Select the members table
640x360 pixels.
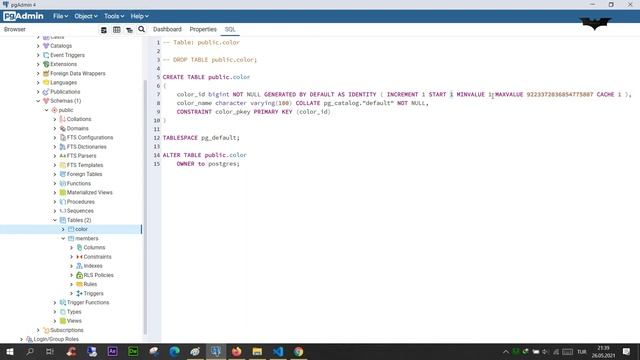pyautogui.click(x=87, y=238)
